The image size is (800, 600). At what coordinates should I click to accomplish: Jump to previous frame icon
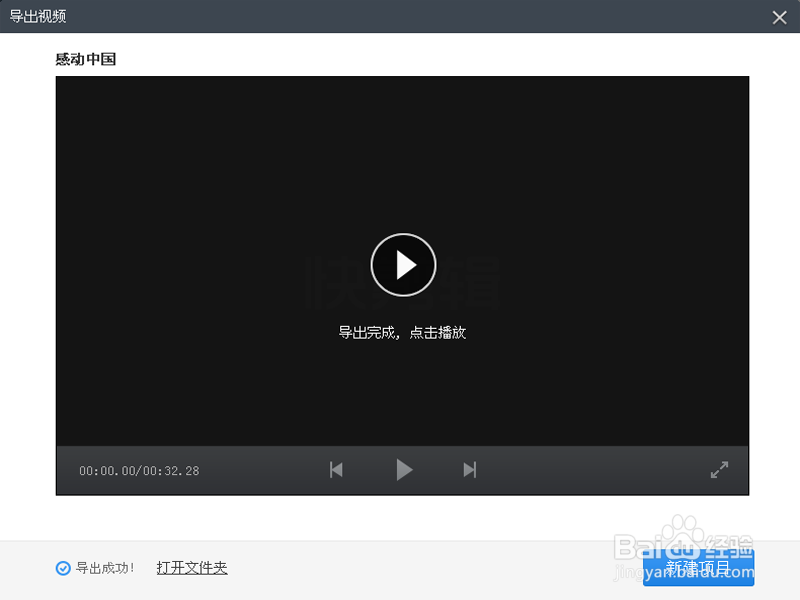tap(336, 469)
